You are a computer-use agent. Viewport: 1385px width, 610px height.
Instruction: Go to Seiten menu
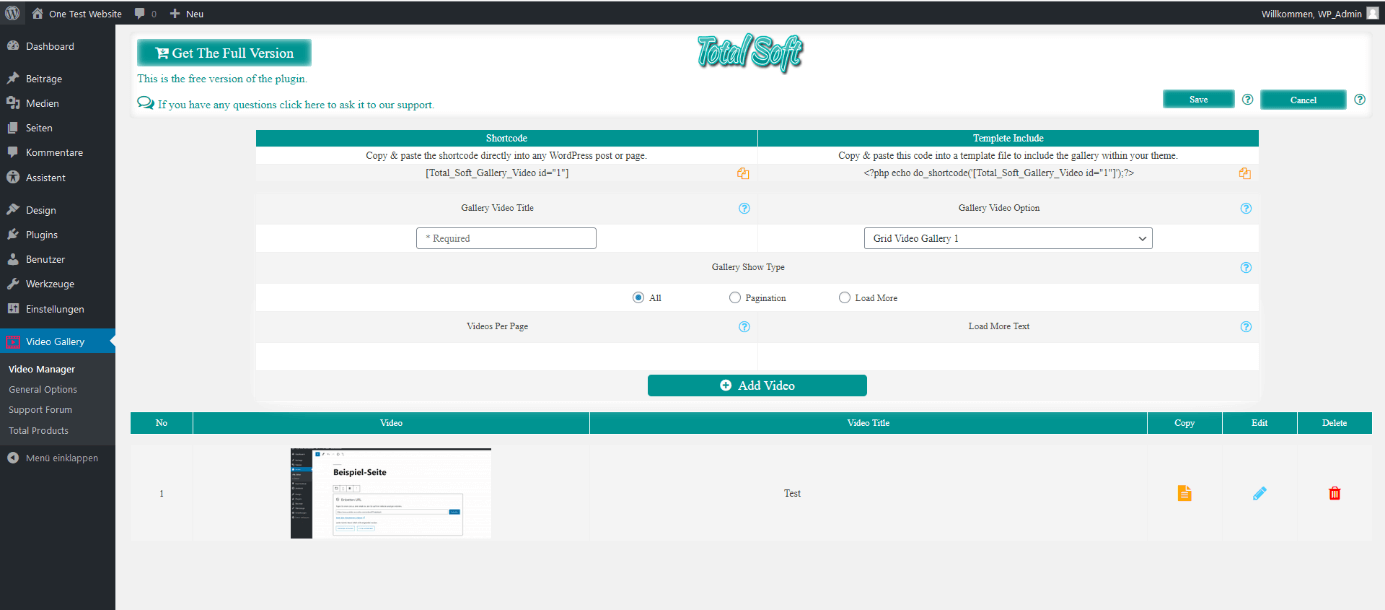tap(57, 128)
